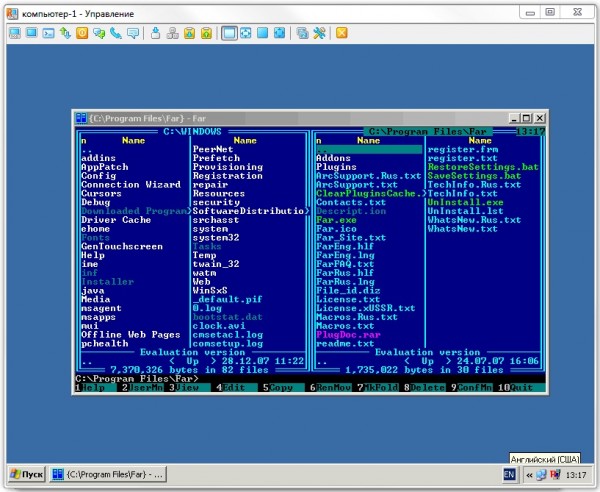Click 7 MkFold in Far key bar
The height and width of the screenshot is (492, 600).
pyautogui.click(x=377, y=388)
